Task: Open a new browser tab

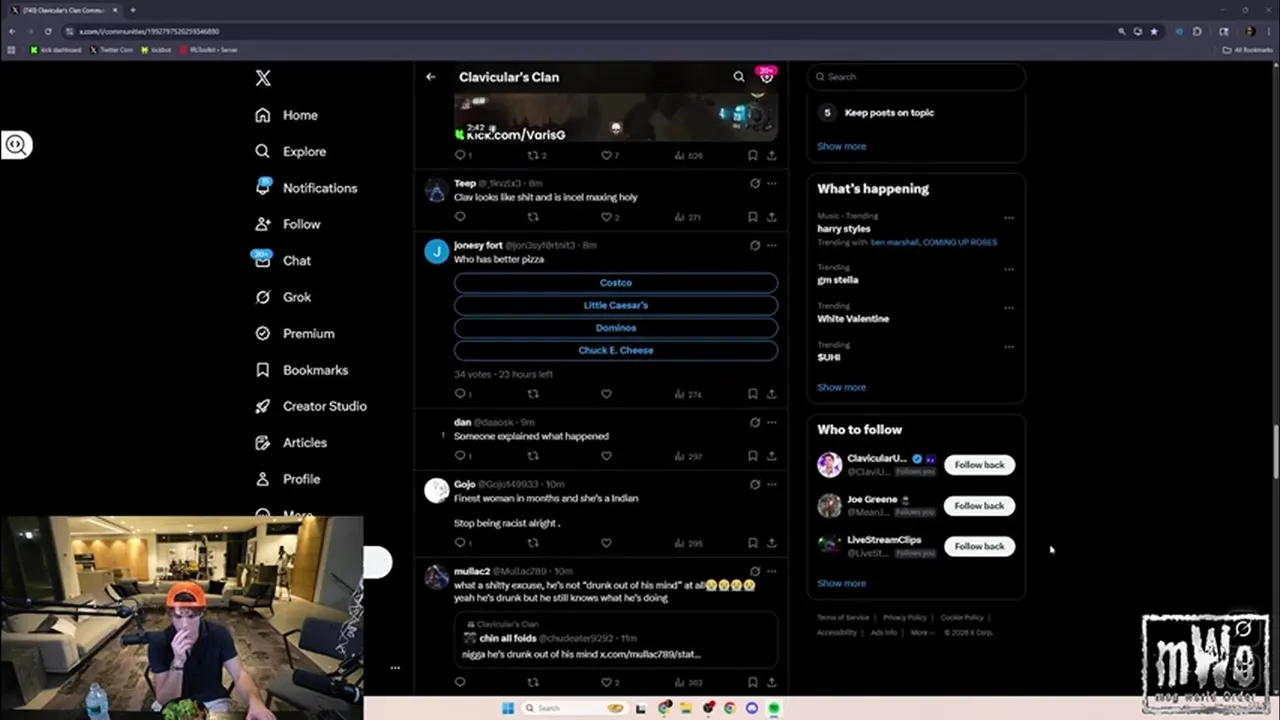Action: pos(133,10)
